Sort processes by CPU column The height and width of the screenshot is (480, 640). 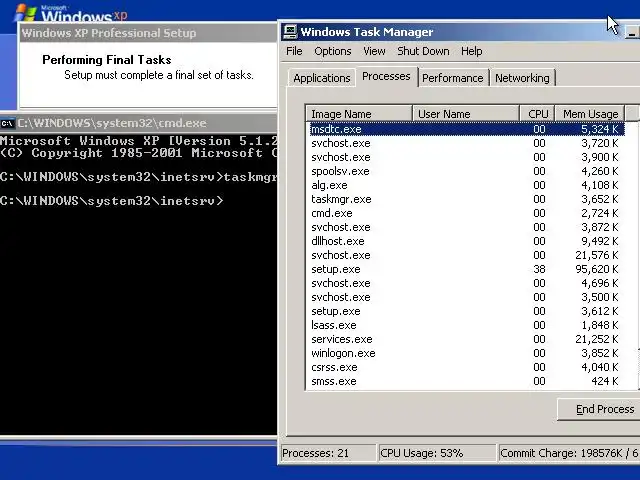(x=537, y=113)
